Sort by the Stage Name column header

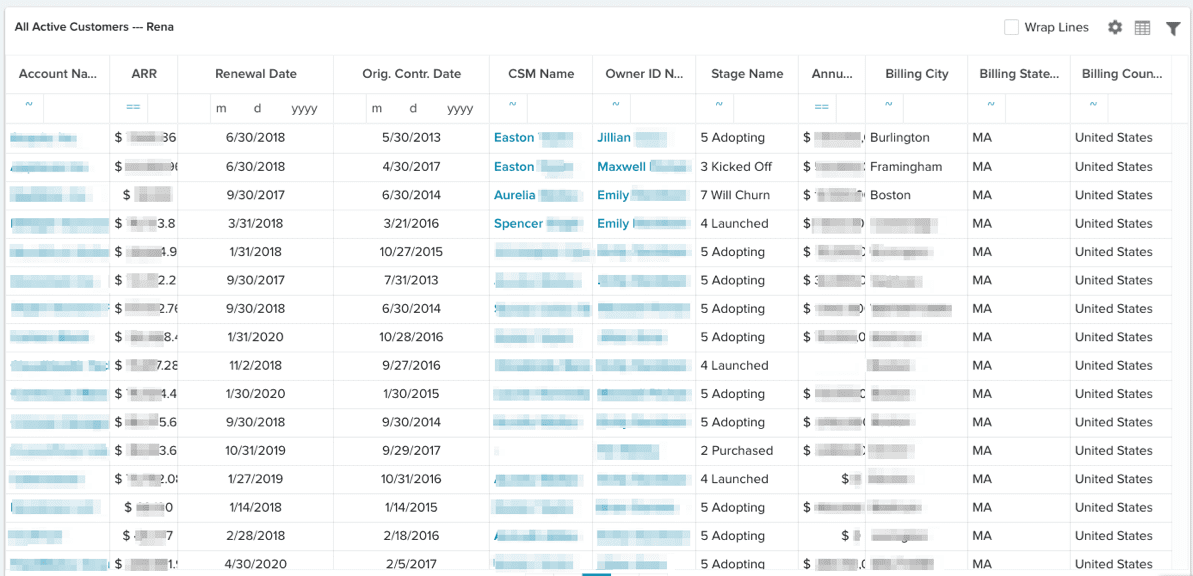(x=746, y=74)
